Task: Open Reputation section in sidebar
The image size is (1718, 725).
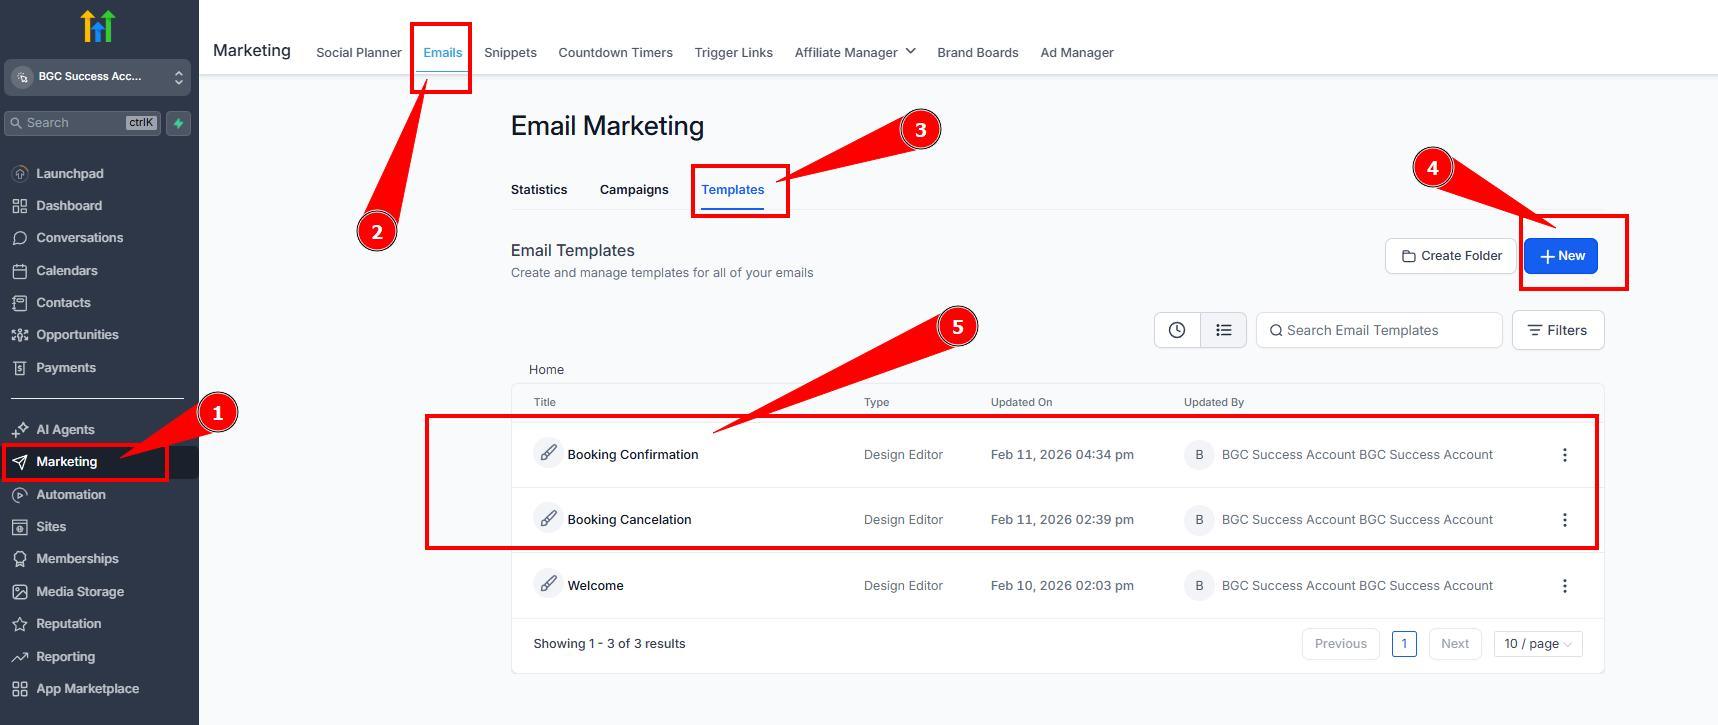Action: coord(68,624)
